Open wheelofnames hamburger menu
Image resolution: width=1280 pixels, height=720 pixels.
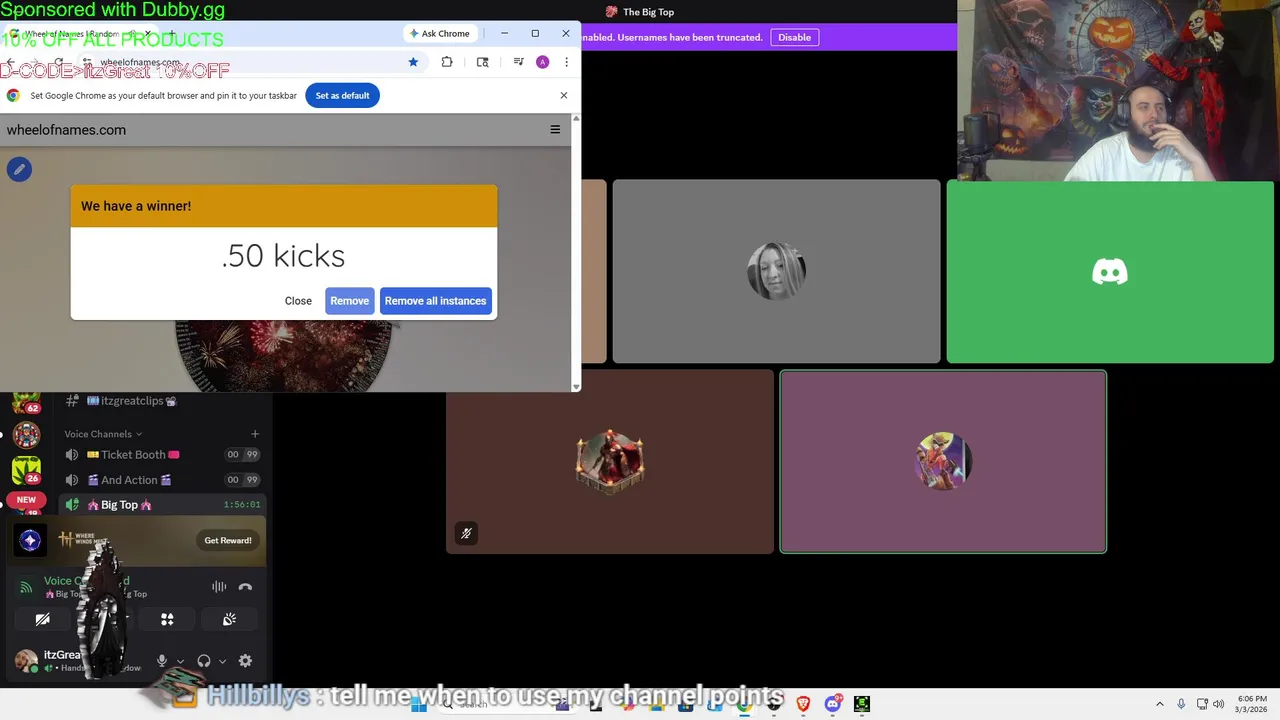[x=555, y=129]
